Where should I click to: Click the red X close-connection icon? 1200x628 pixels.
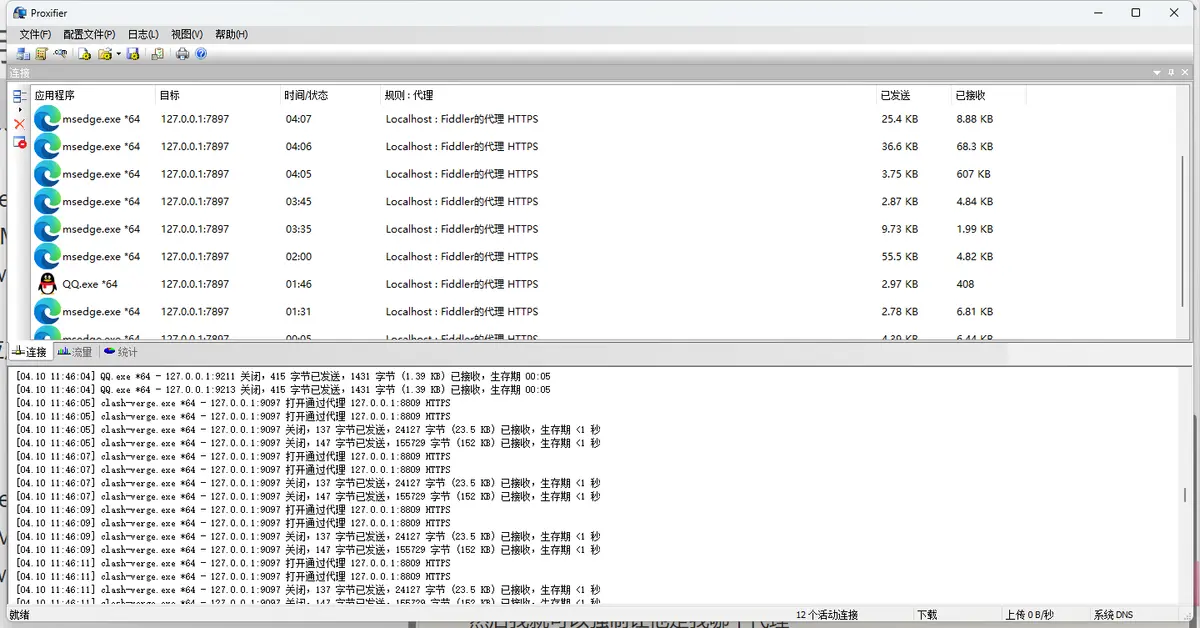19,124
